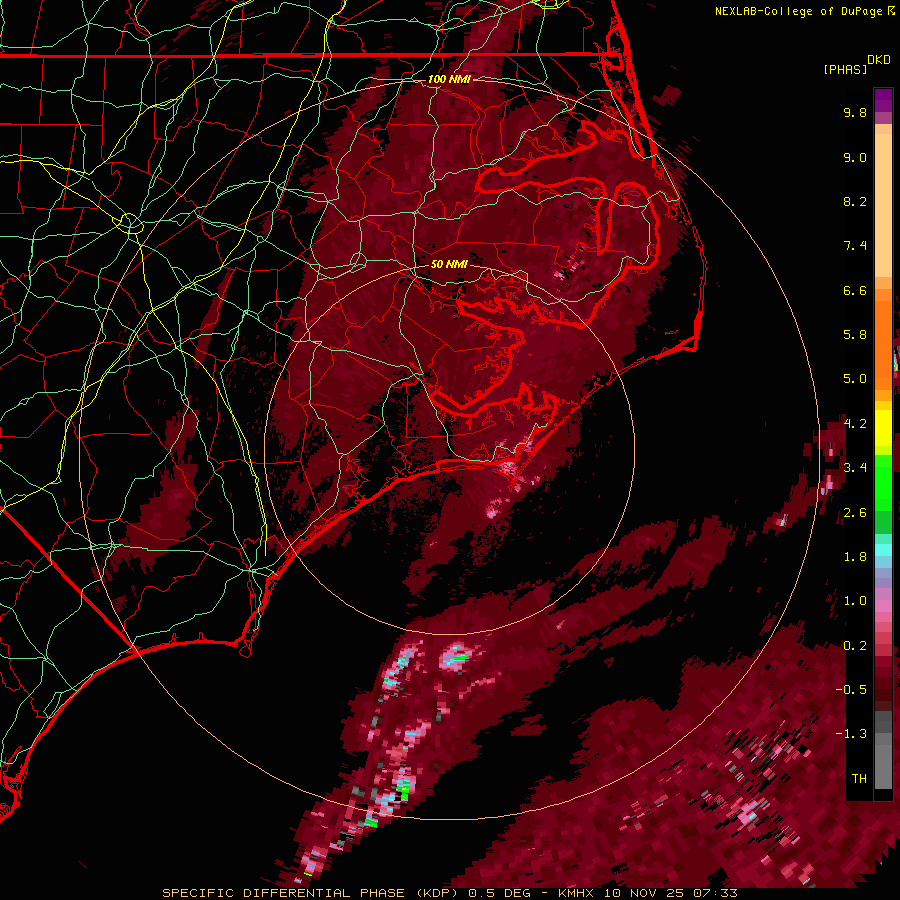Pick the purple swatch at top of color bar
The height and width of the screenshot is (900, 900).
883,100
